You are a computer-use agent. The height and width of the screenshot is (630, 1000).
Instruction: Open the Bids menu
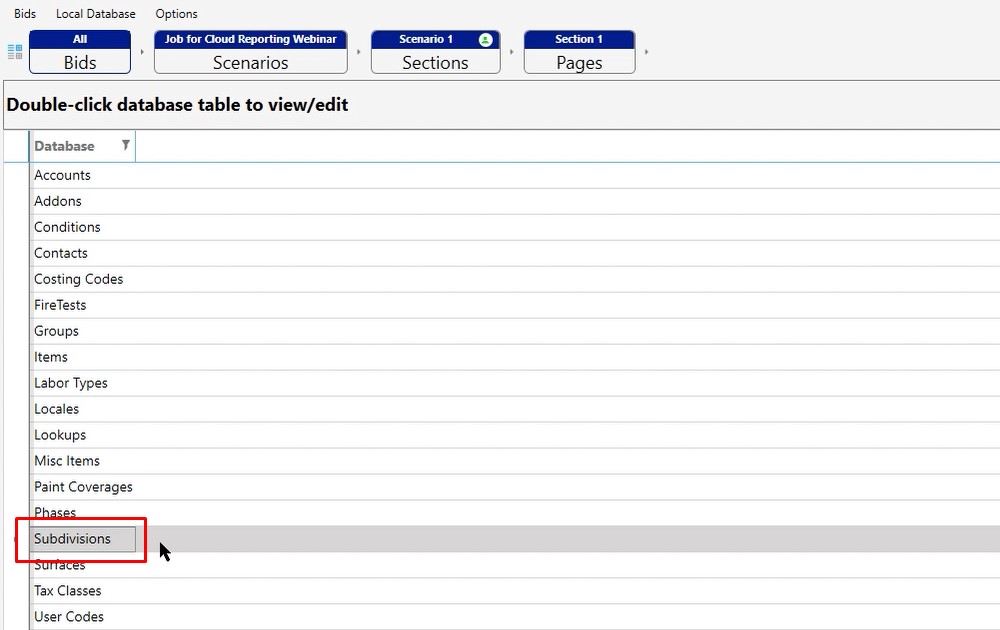[x=25, y=14]
